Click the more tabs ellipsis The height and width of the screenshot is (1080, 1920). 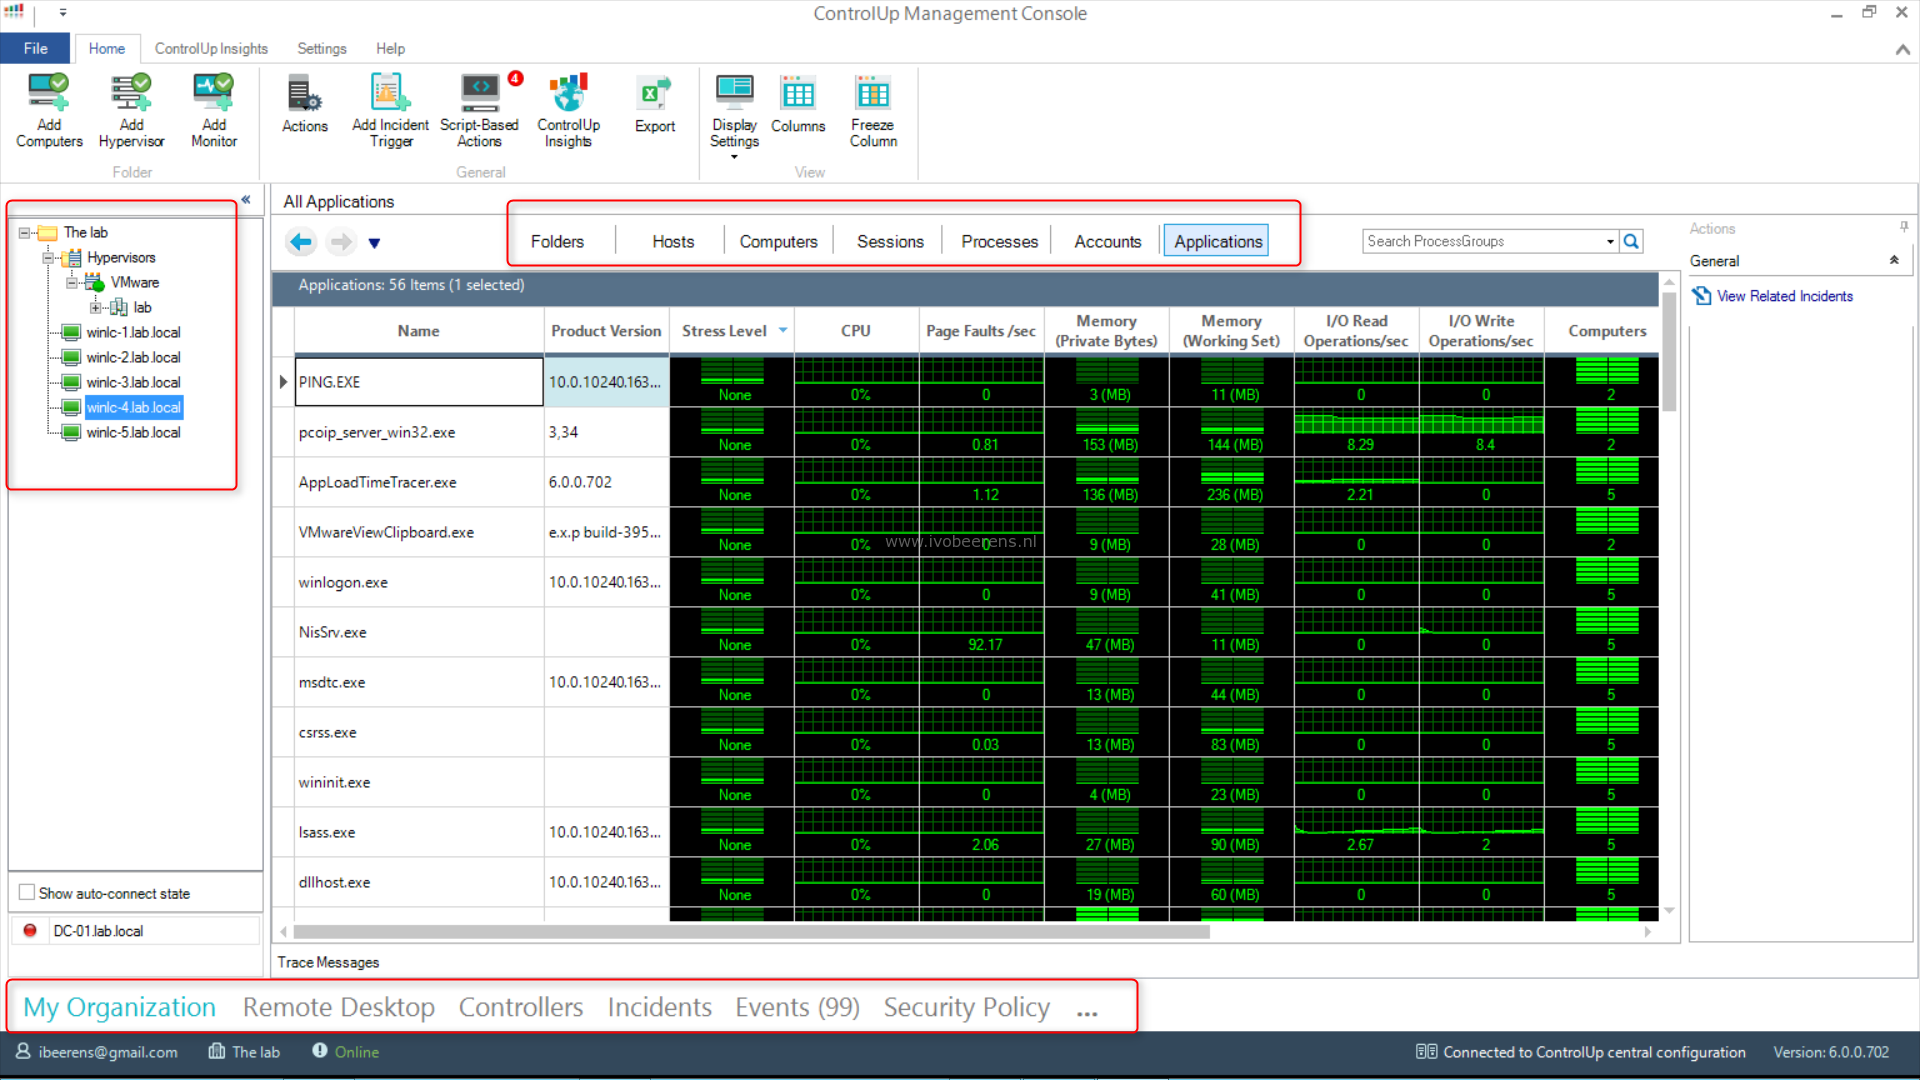coord(1087,1012)
